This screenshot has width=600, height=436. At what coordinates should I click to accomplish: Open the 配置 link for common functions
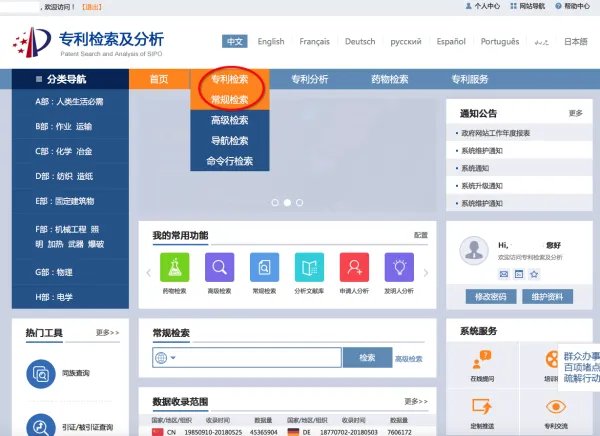coord(421,235)
